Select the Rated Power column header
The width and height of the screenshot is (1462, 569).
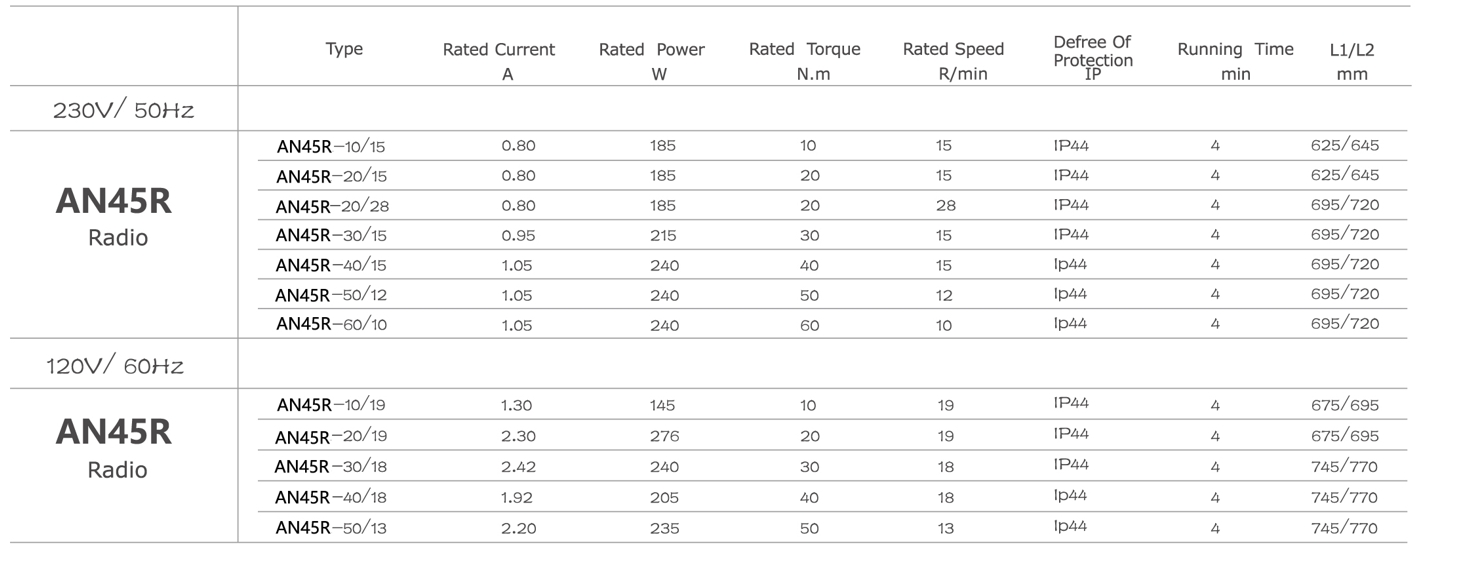pos(652,61)
